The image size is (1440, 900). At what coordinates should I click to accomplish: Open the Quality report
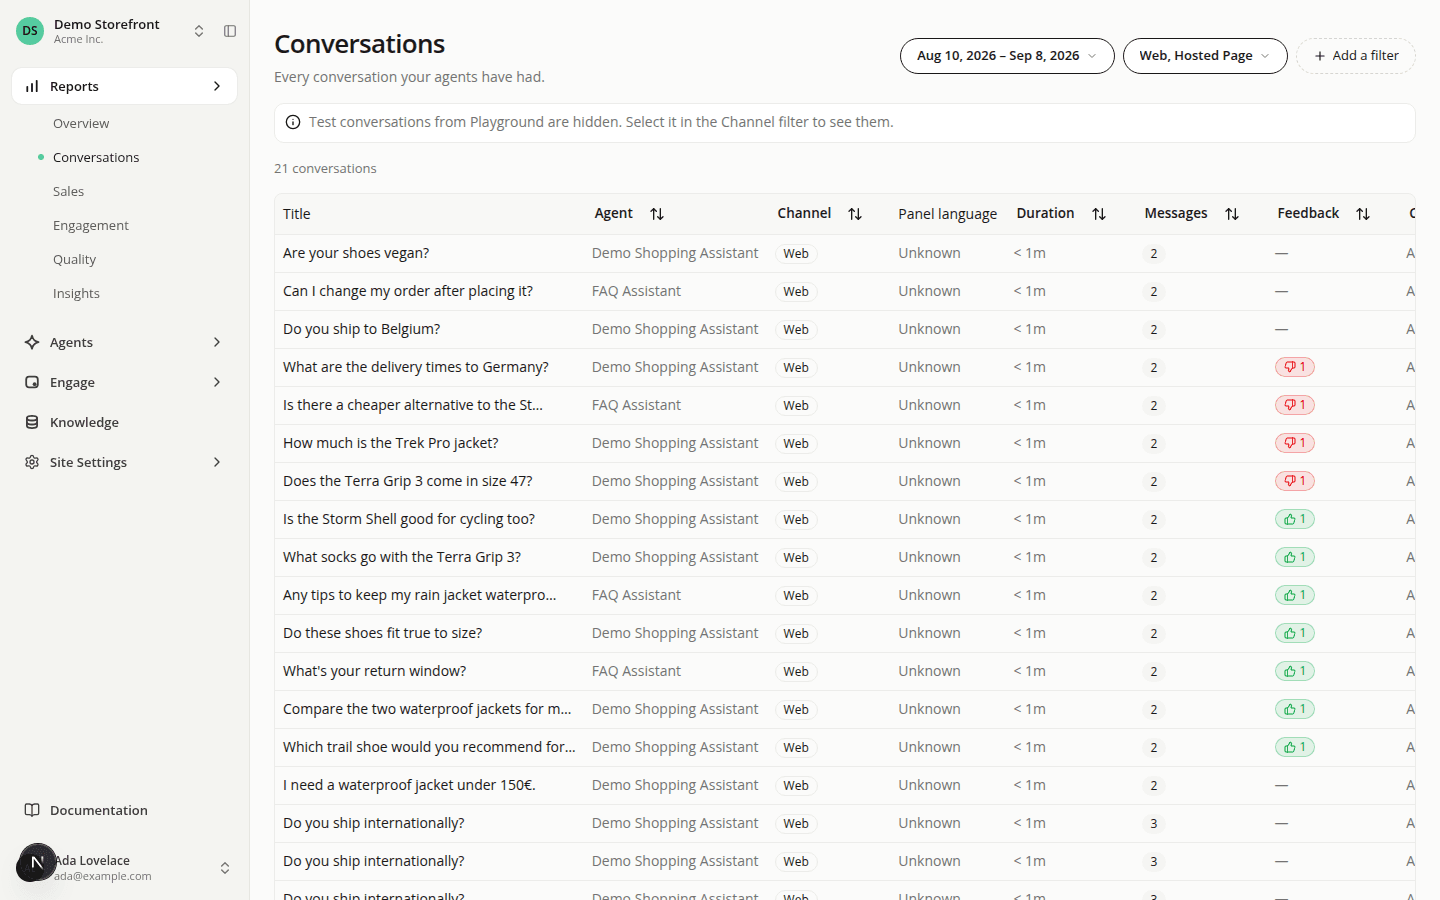click(x=74, y=260)
